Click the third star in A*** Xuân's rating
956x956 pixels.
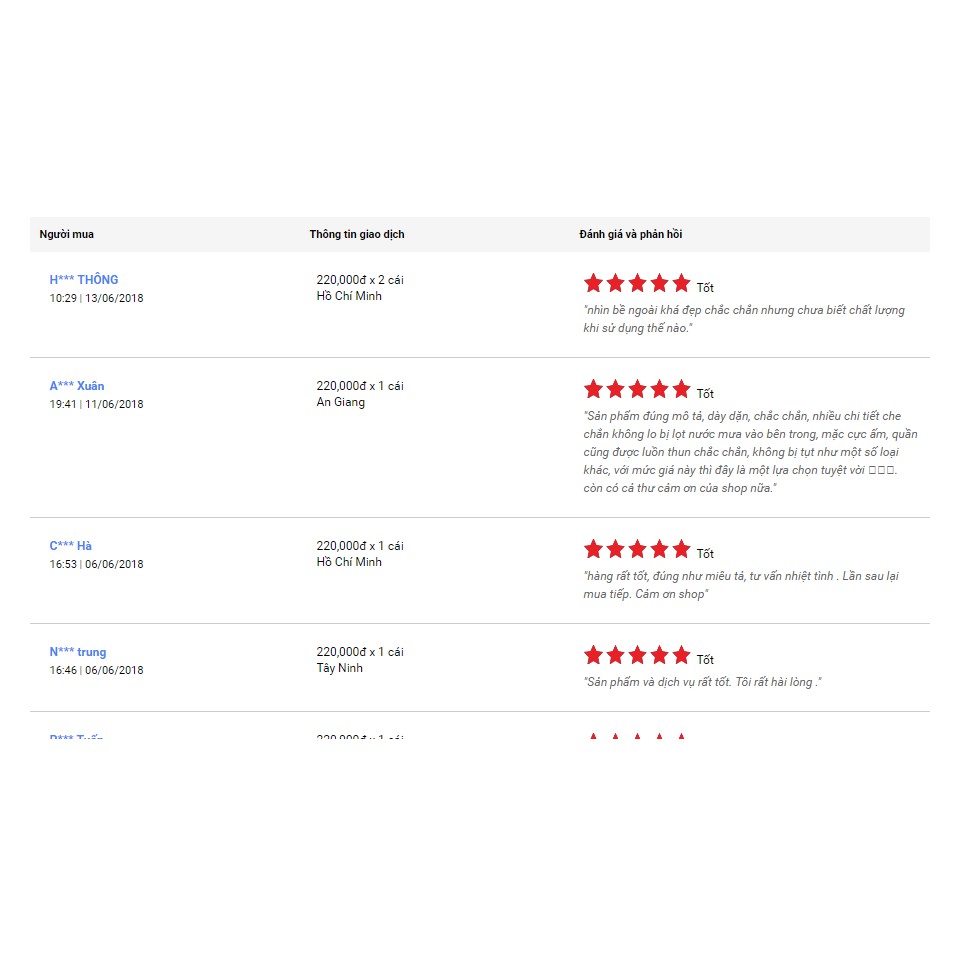pyautogui.click(x=637, y=389)
